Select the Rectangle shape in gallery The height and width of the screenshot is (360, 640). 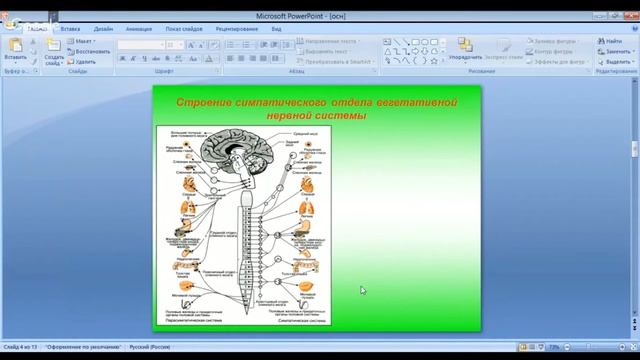point(416,42)
